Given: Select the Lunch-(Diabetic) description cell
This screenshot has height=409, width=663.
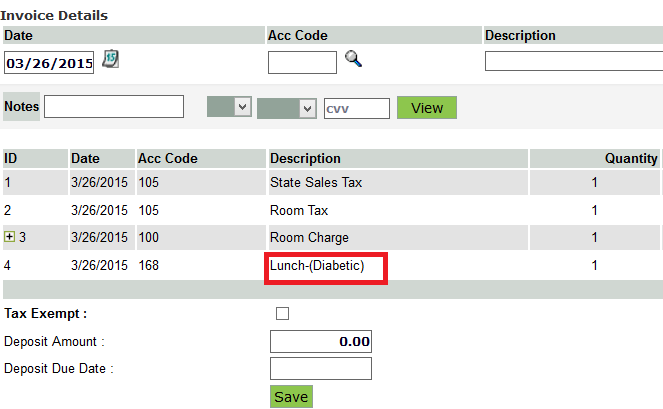Looking at the screenshot, I should click(317, 266).
